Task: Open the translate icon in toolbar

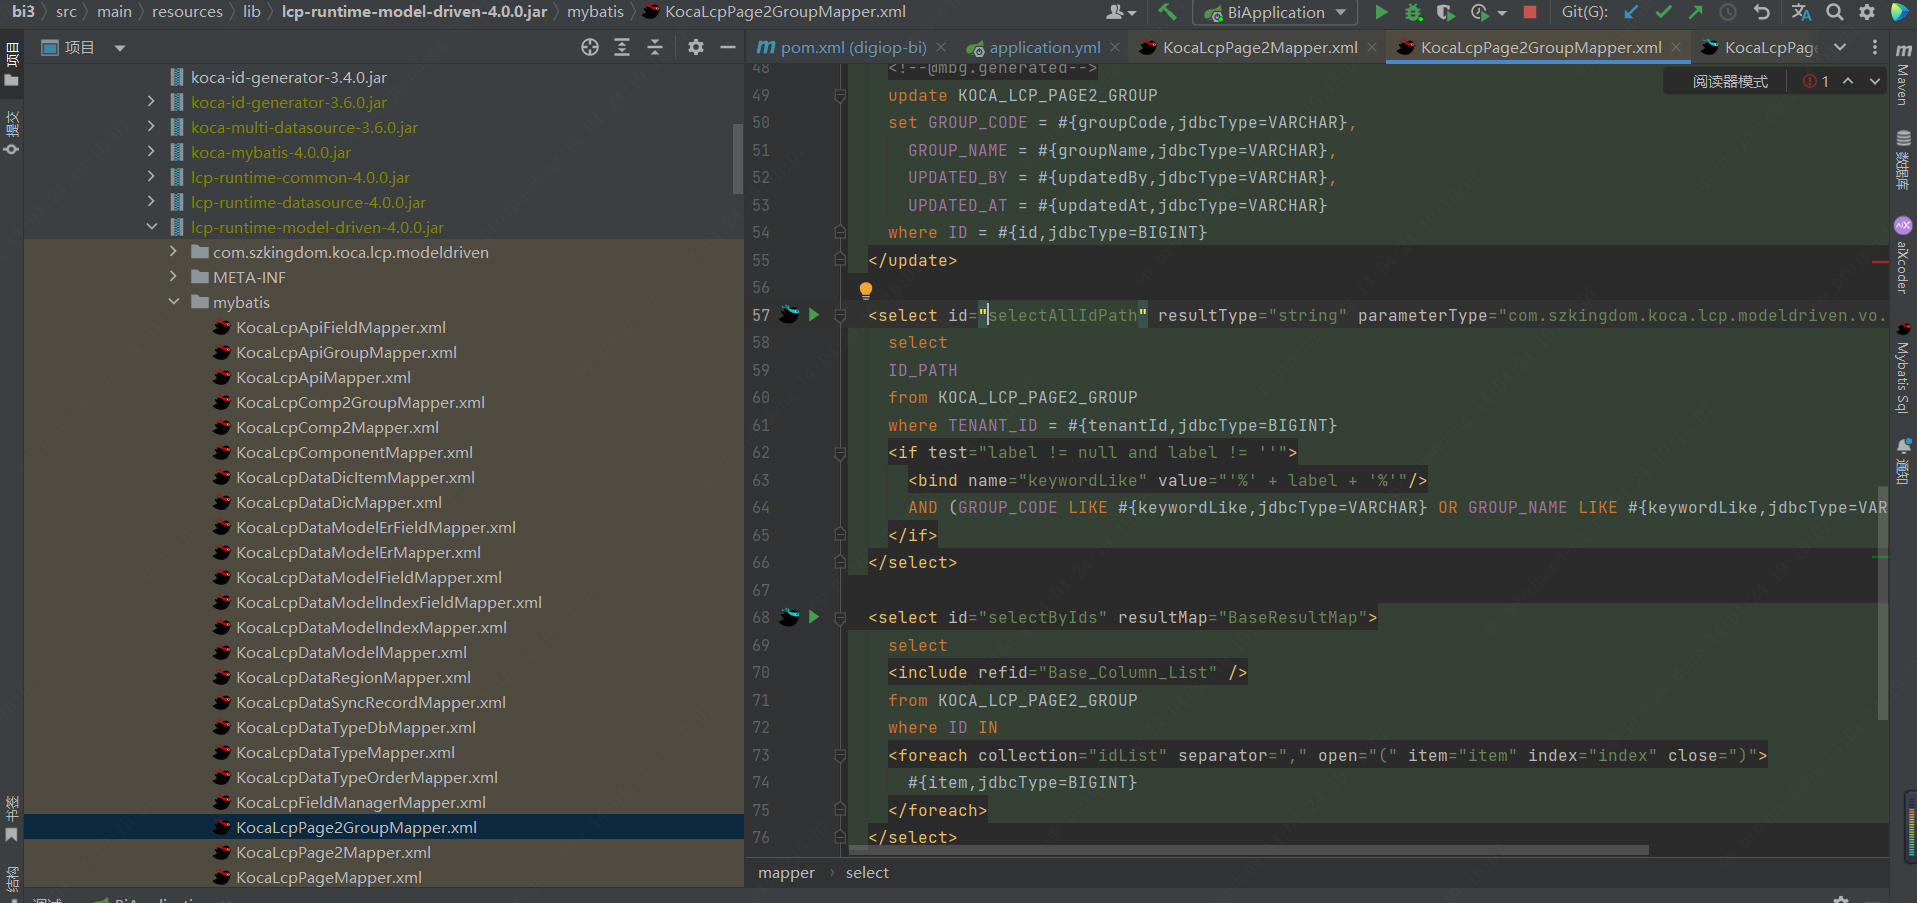Action: (1801, 12)
